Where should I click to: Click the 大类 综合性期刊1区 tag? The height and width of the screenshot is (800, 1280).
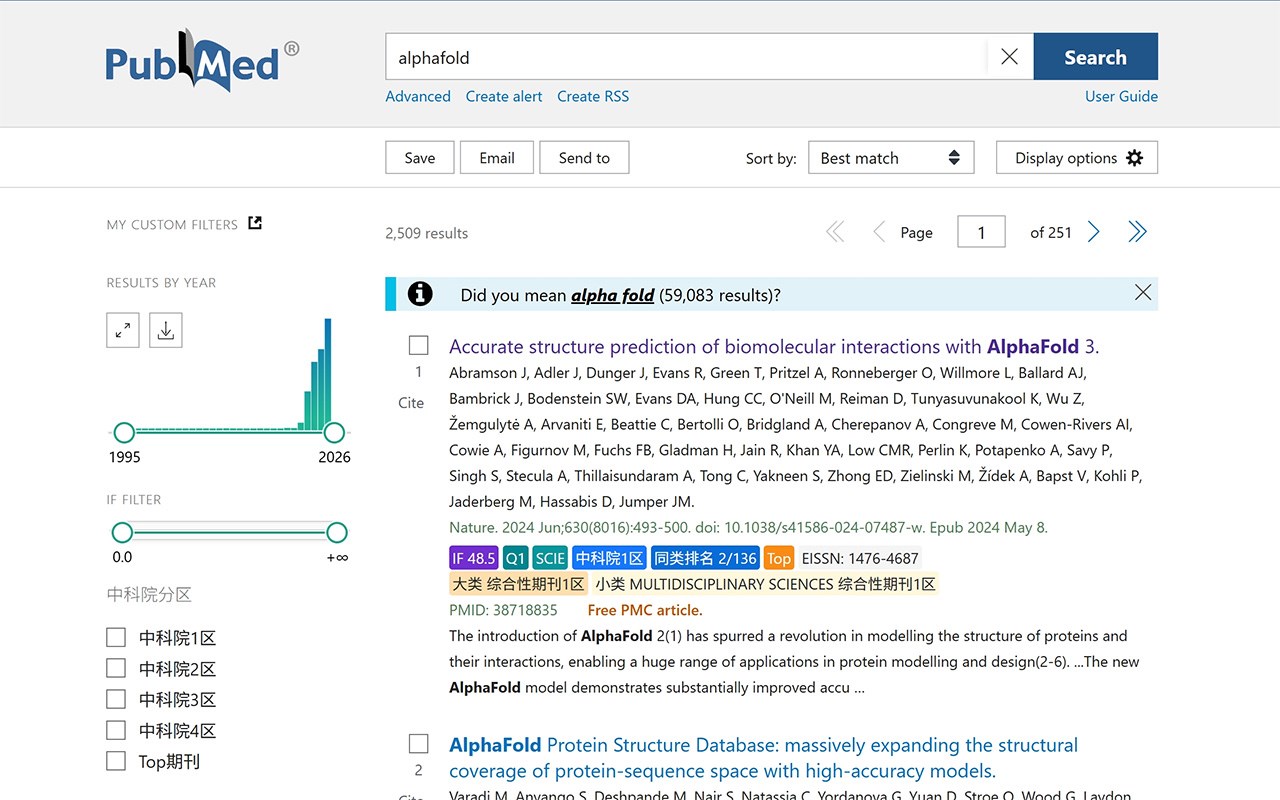point(518,584)
